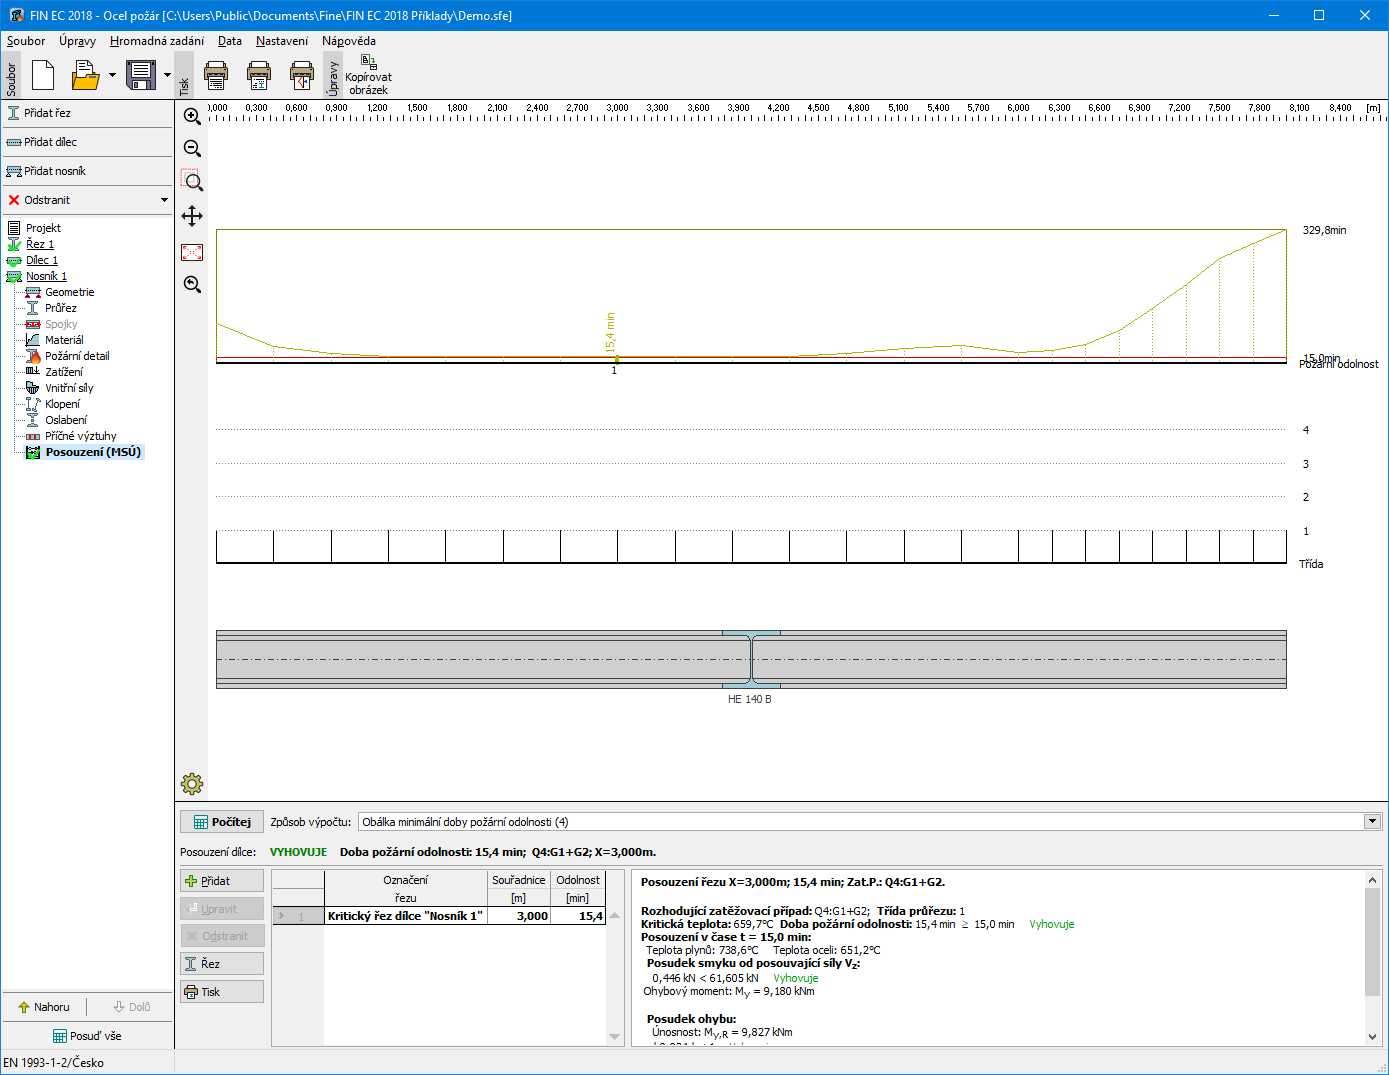
Task: Open Hromadná zadání menu
Action: tap(157, 41)
